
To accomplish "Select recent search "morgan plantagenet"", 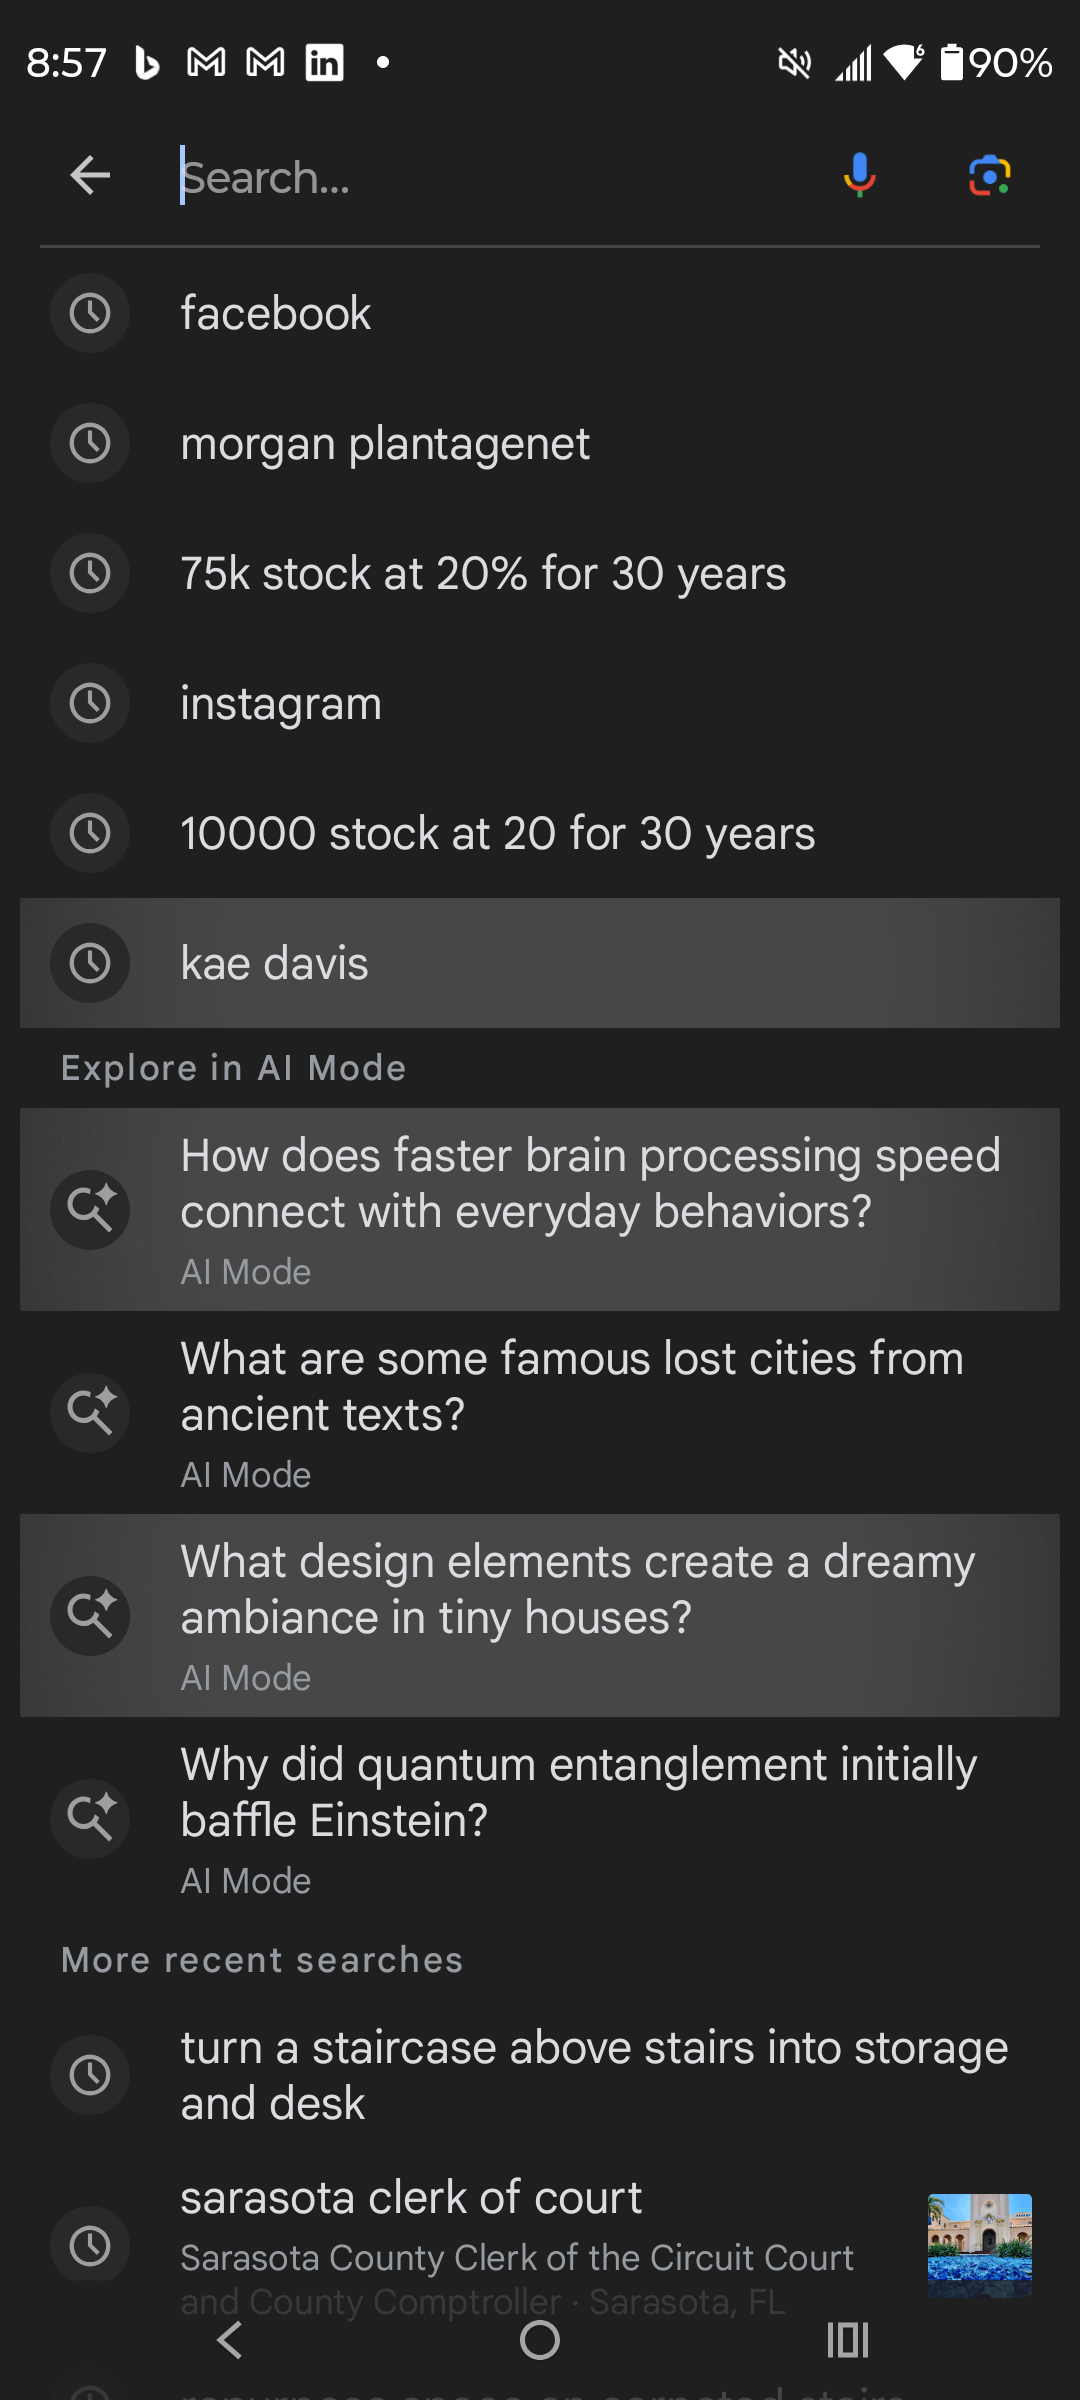I will tap(386, 444).
